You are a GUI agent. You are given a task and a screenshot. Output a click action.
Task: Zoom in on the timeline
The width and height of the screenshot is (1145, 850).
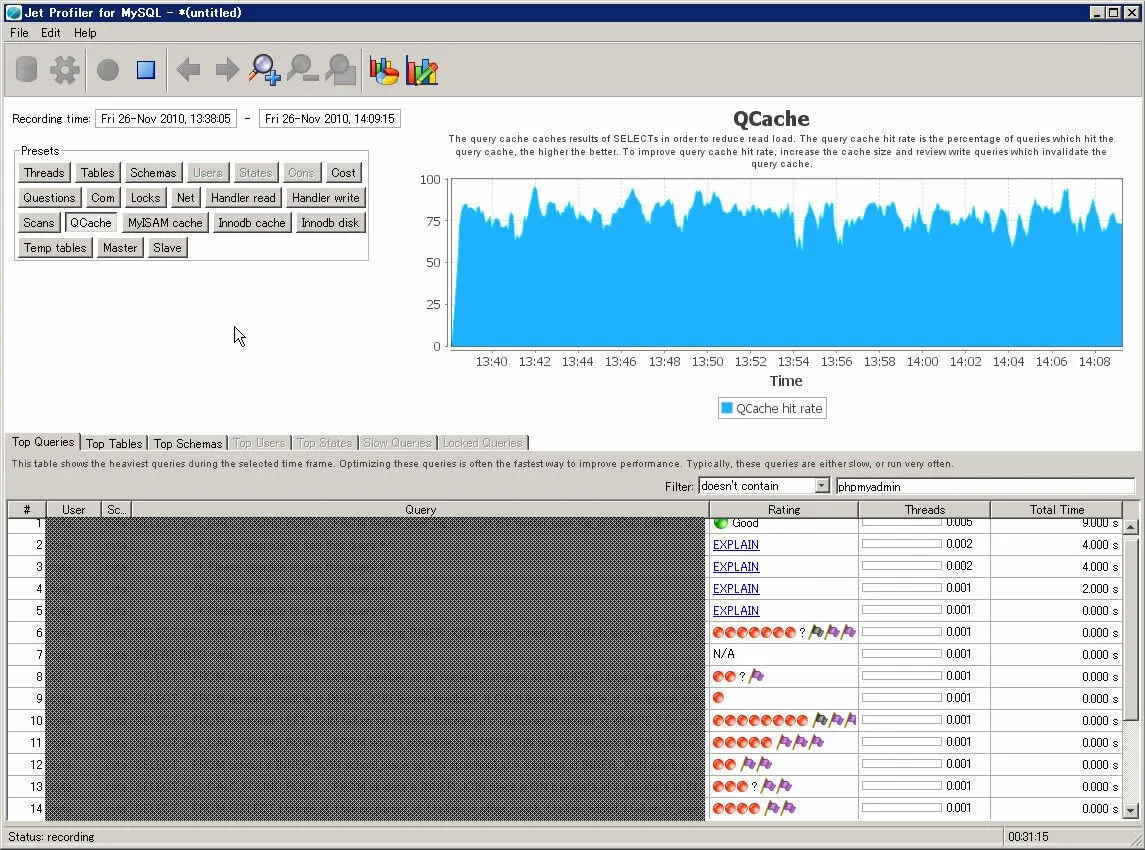tap(262, 69)
